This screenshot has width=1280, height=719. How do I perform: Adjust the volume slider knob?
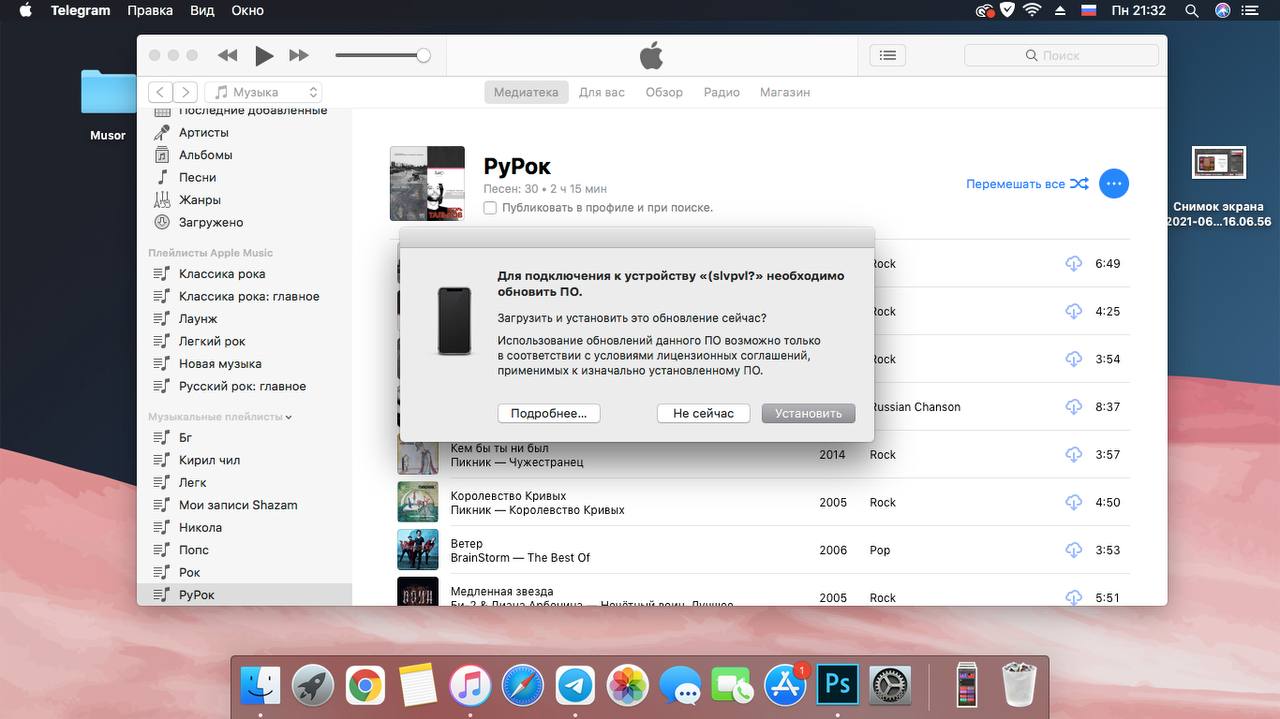click(423, 56)
